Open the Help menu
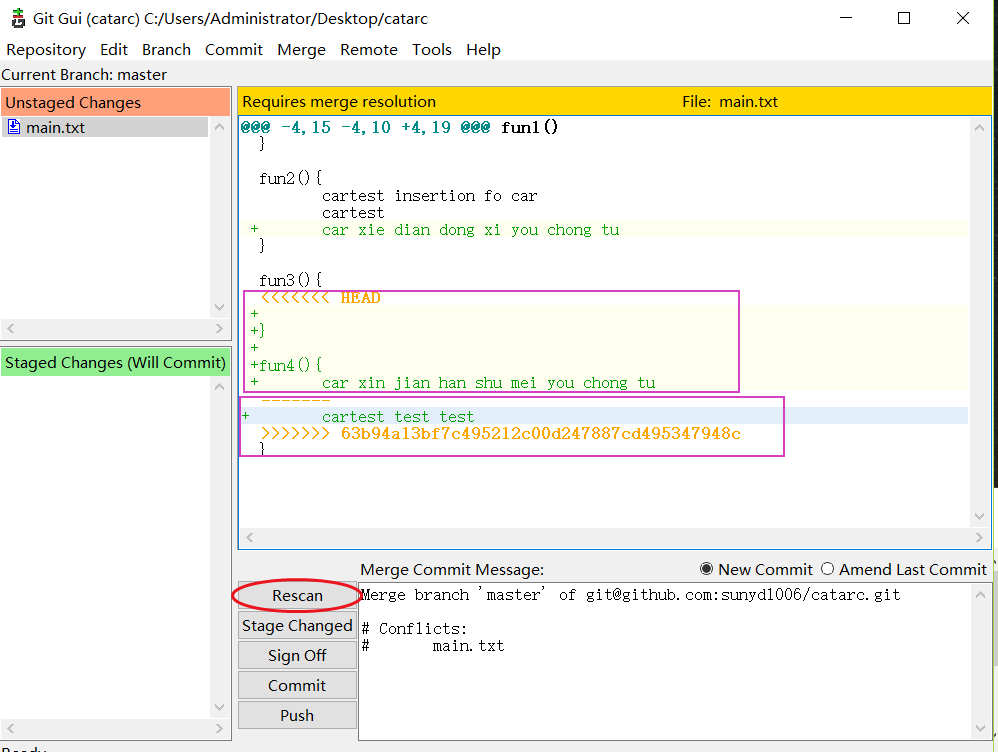 click(483, 49)
